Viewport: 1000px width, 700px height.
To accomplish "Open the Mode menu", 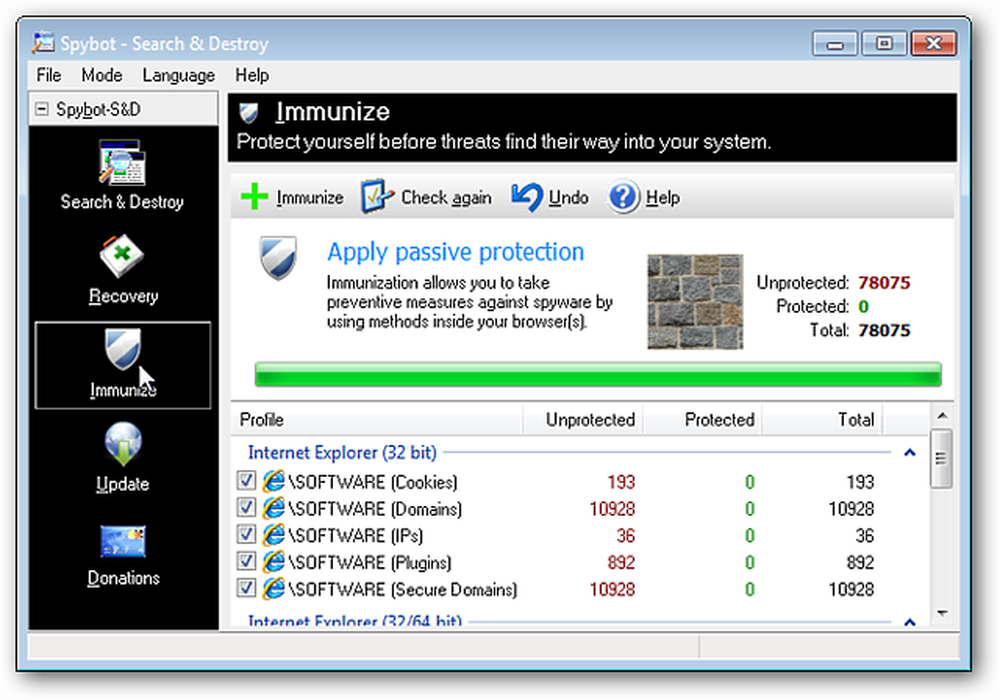I will point(102,75).
